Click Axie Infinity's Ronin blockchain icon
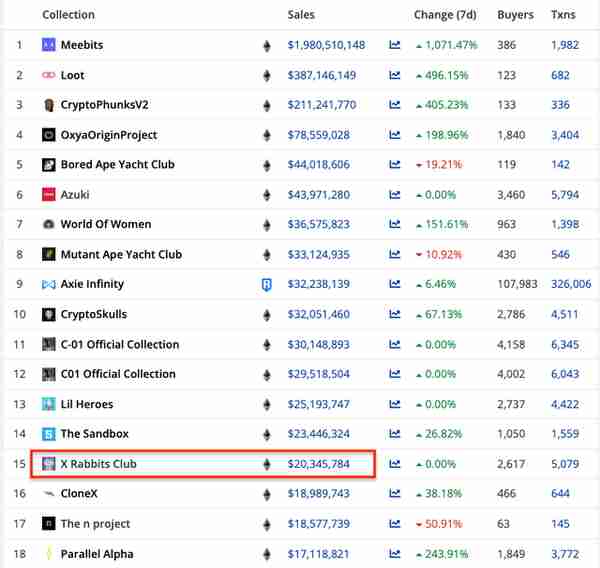The height and width of the screenshot is (568, 600). tap(267, 285)
